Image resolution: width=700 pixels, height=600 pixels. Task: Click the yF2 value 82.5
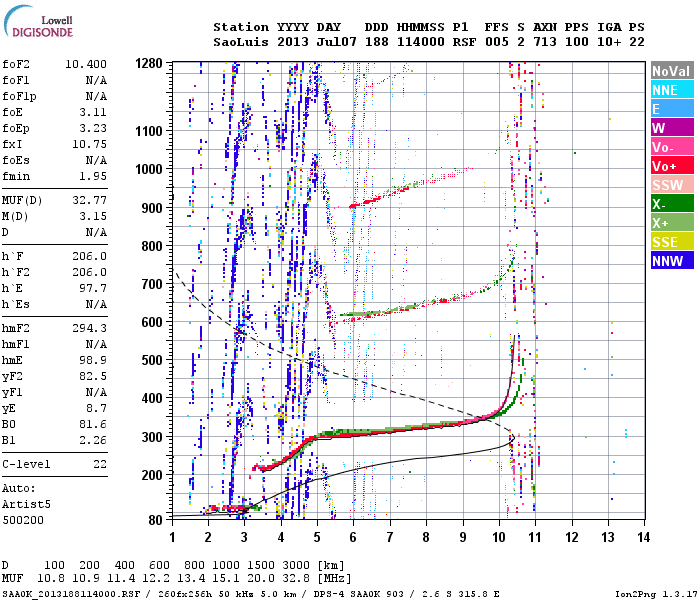pos(93,376)
